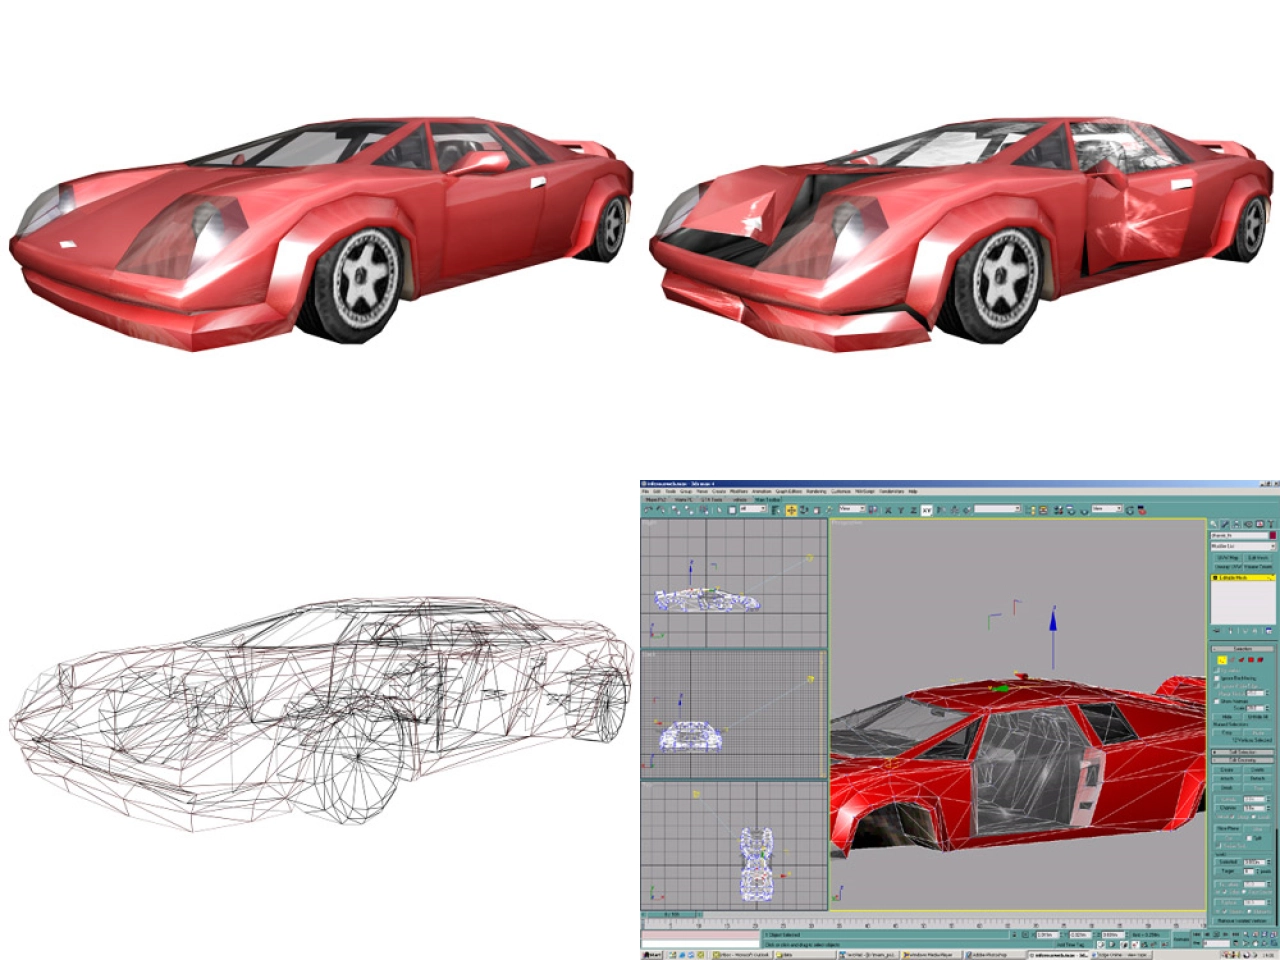Switch to the Create command panel tab
Image resolution: width=1280 pixels, height=960 pixels.
[x=1213, y=524]
